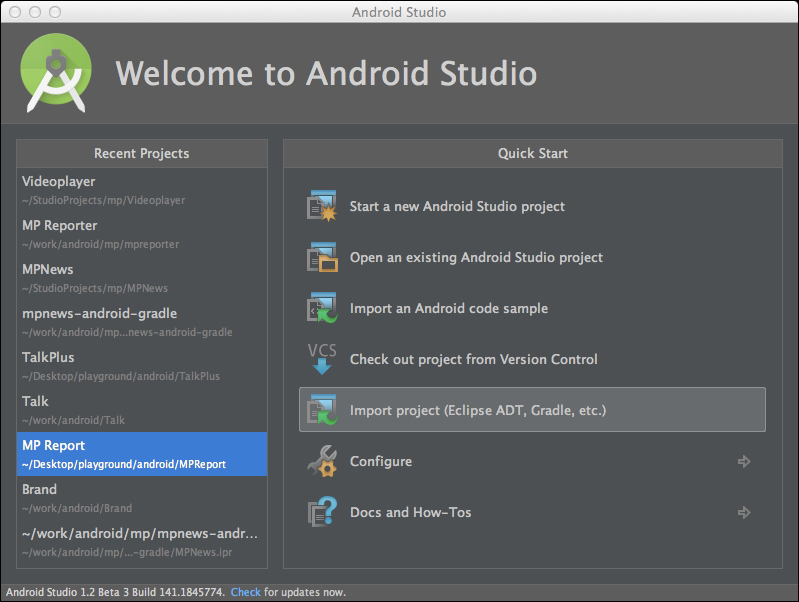This screenshot has width=799, height=602.
Task: Click the Quick Start panel header
Action: [x=532, y=153]
